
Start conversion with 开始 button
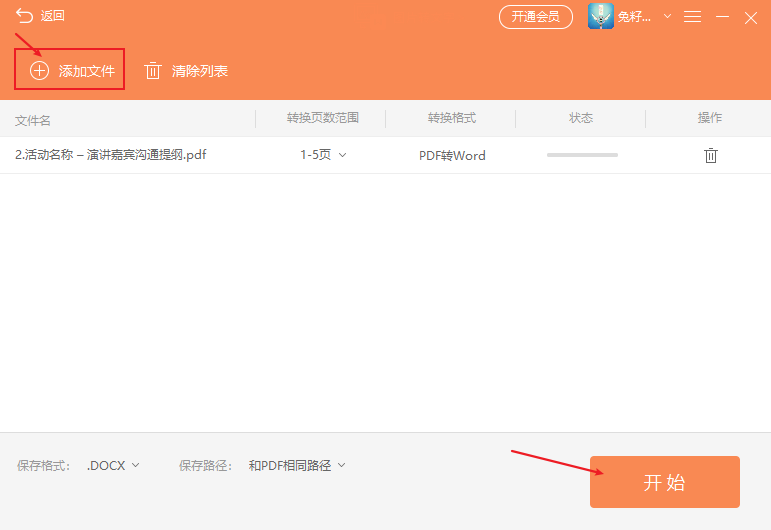[x=665, y=482]
